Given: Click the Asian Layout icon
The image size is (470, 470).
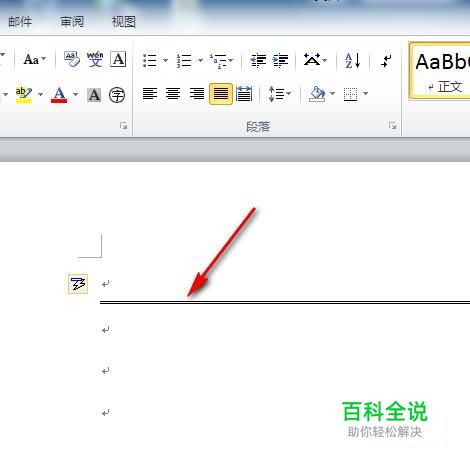Looking at the screenshot, I should [312, 60].
